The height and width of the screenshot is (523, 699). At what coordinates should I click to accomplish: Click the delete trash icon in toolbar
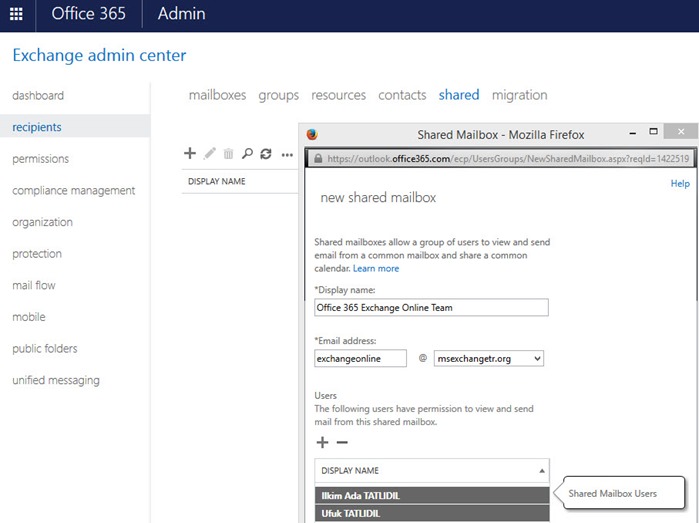tap(228, 154)
